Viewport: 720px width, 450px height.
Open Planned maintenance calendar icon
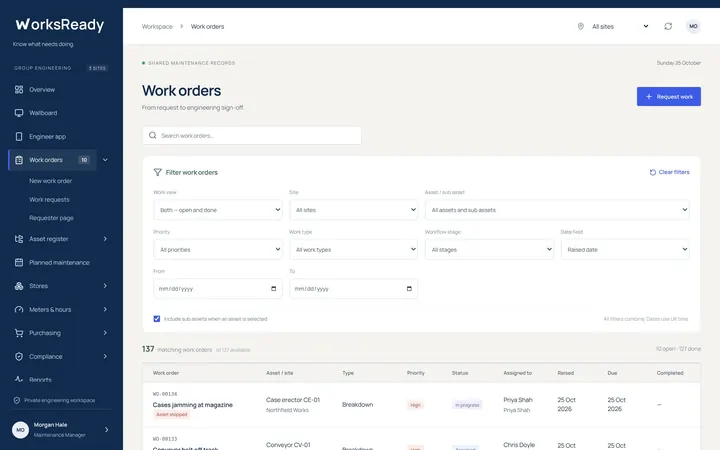(19, 262)
